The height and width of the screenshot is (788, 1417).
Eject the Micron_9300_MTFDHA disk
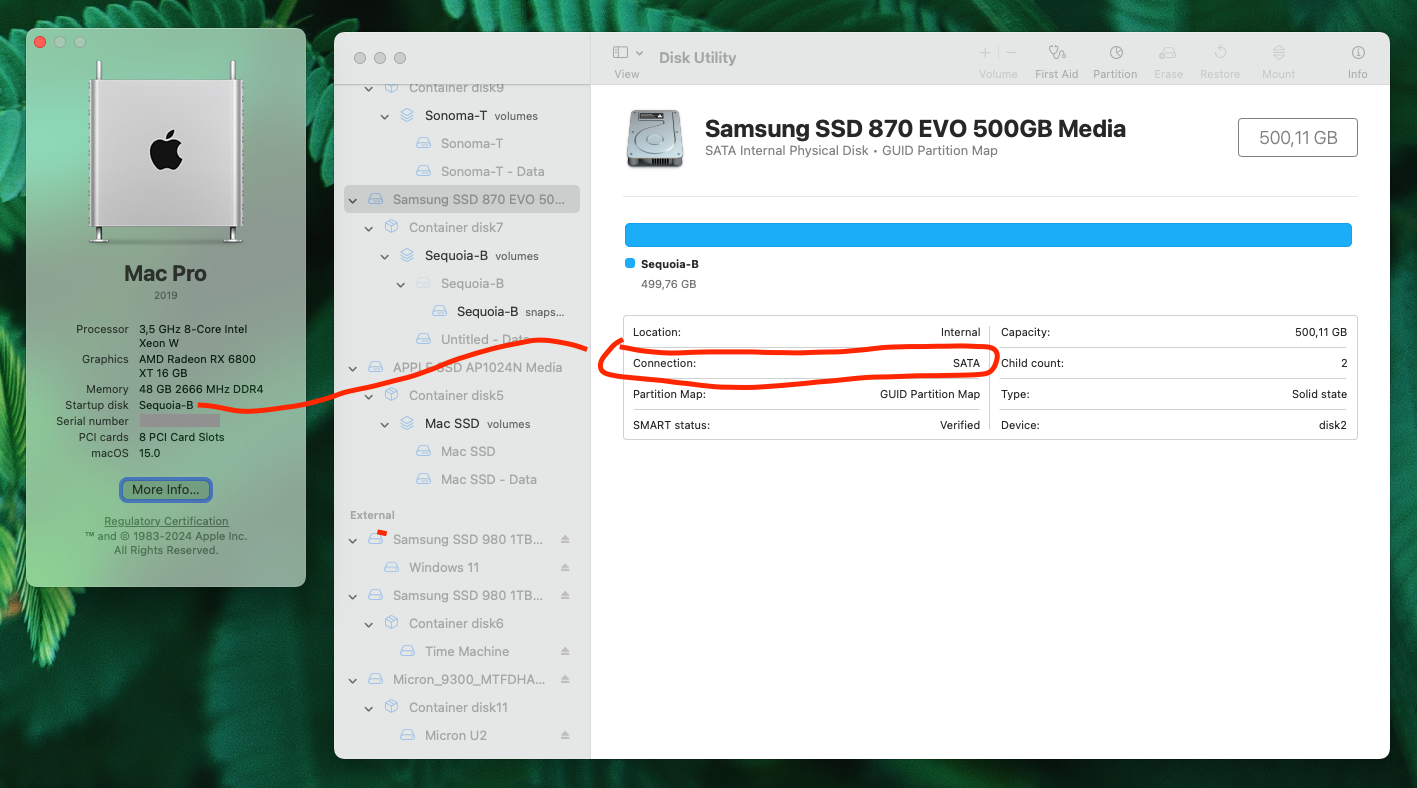[565, 679]
